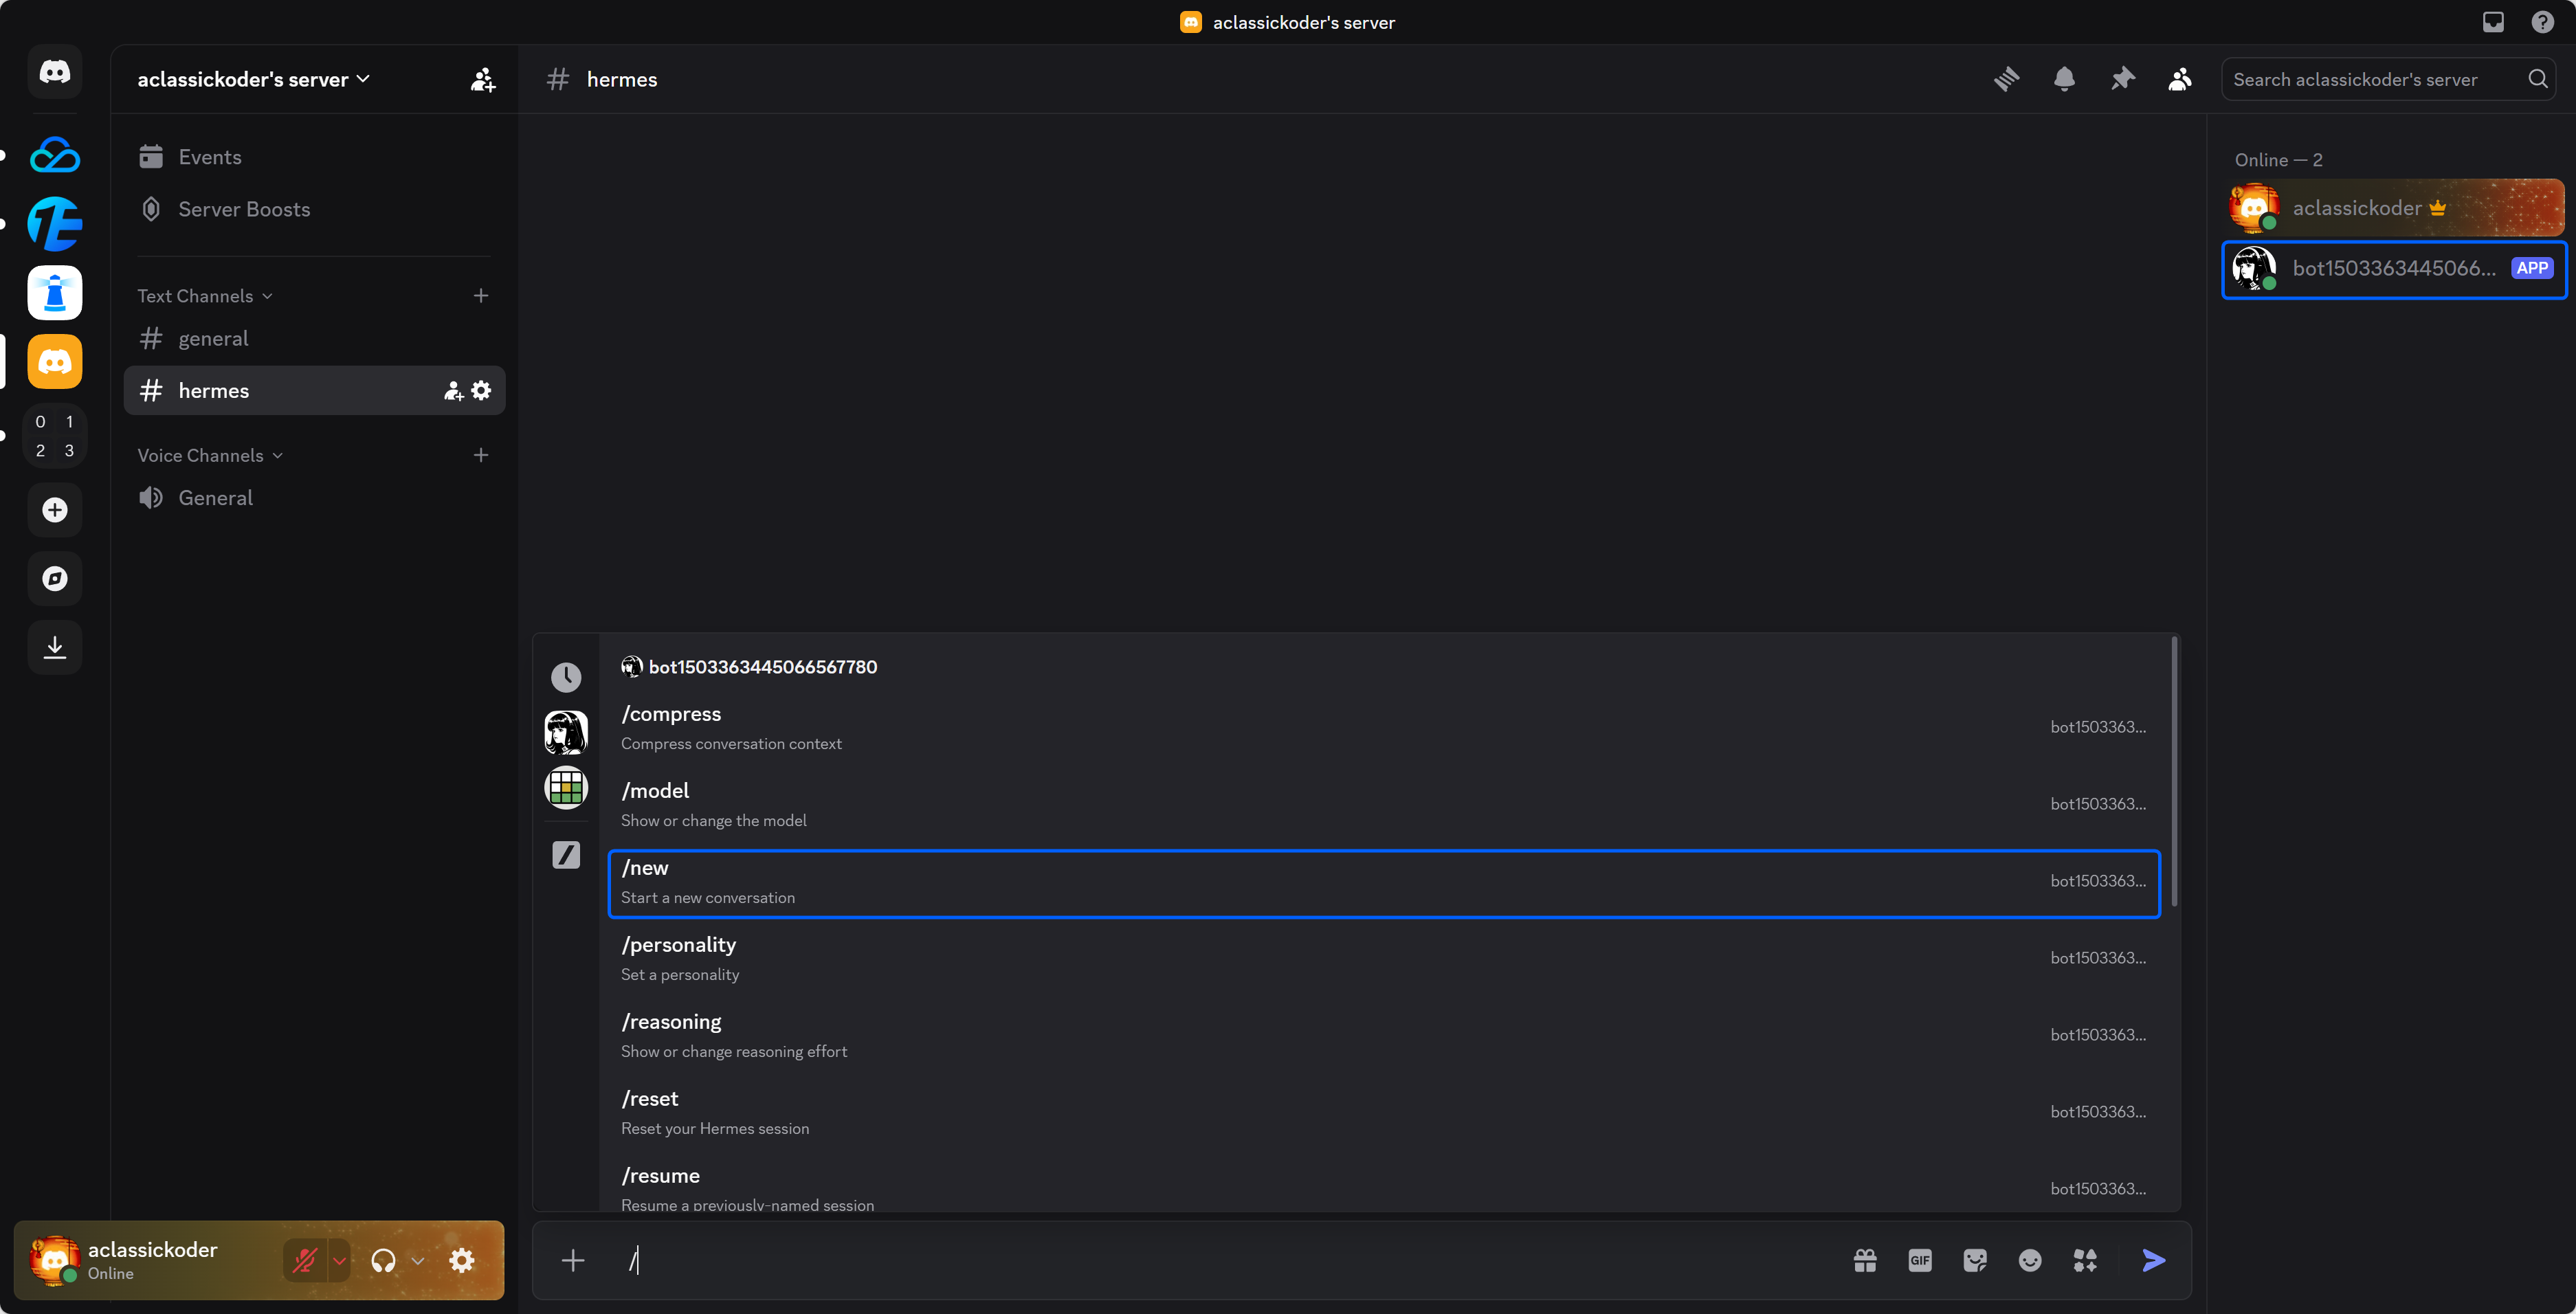This screenshot has width=2576, height=1314.
Task: Open the Events item
Action: (x=314, y=157)
